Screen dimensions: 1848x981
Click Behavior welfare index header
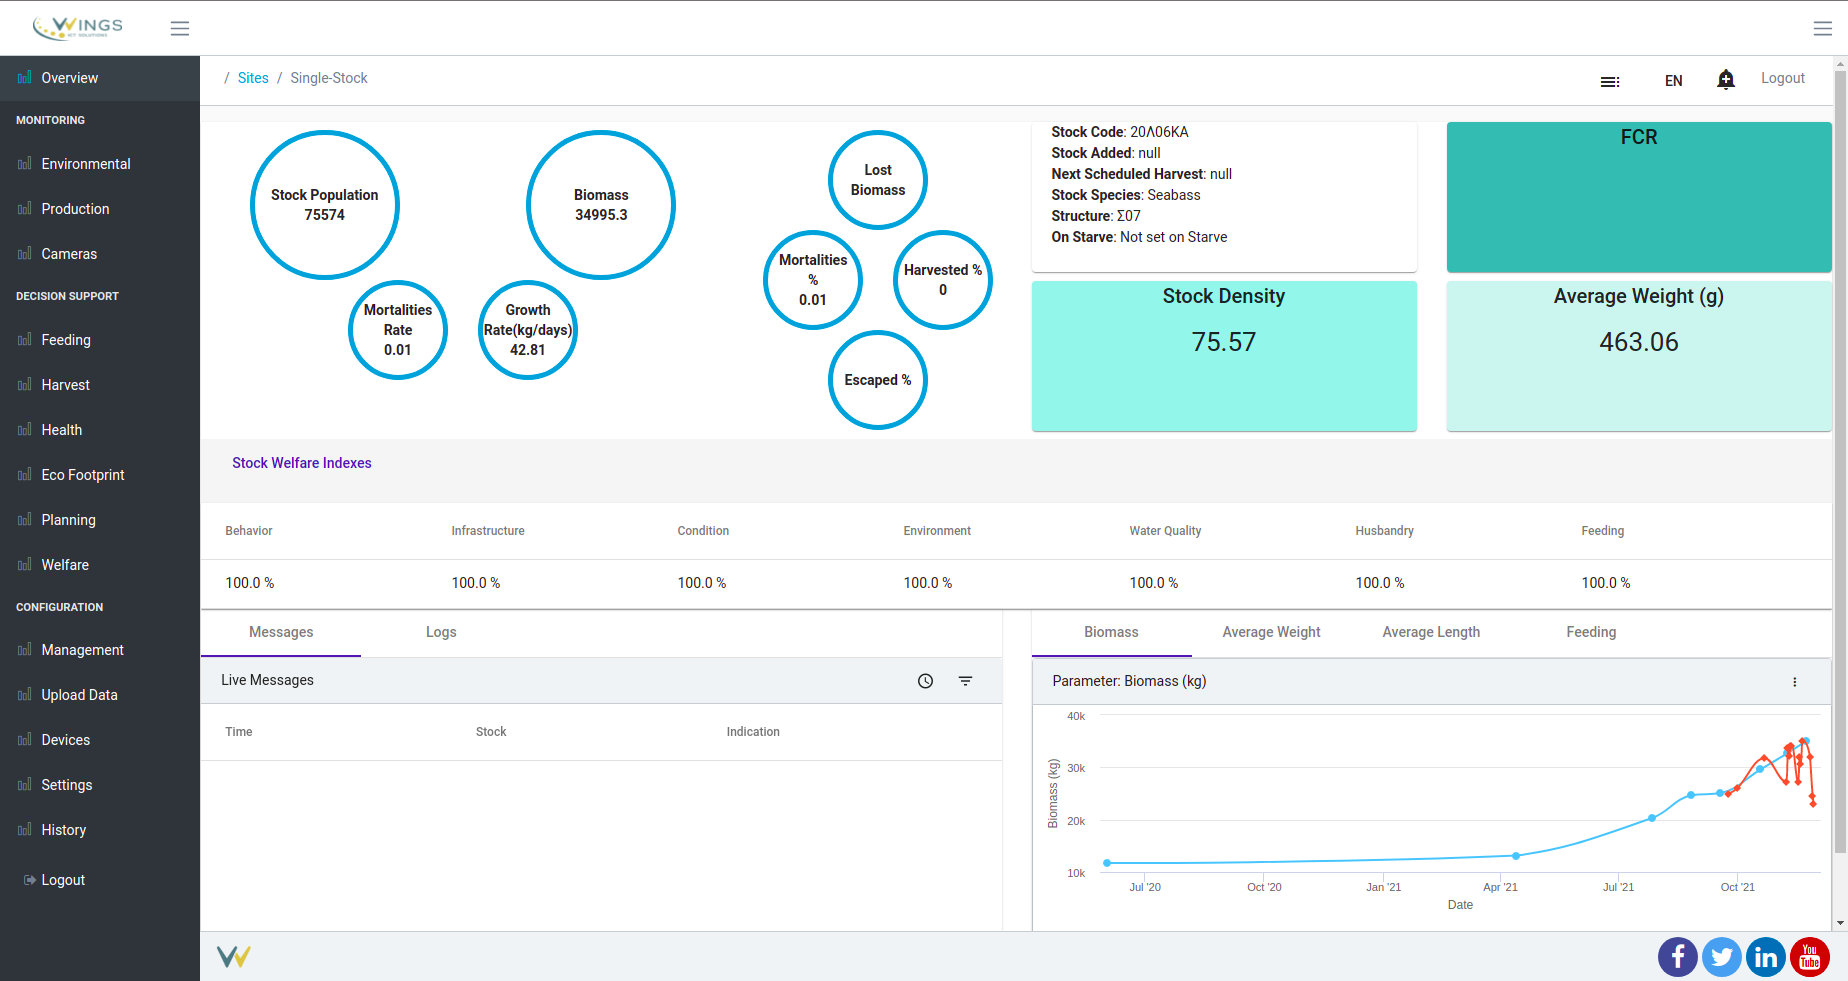tap(249, 531)
